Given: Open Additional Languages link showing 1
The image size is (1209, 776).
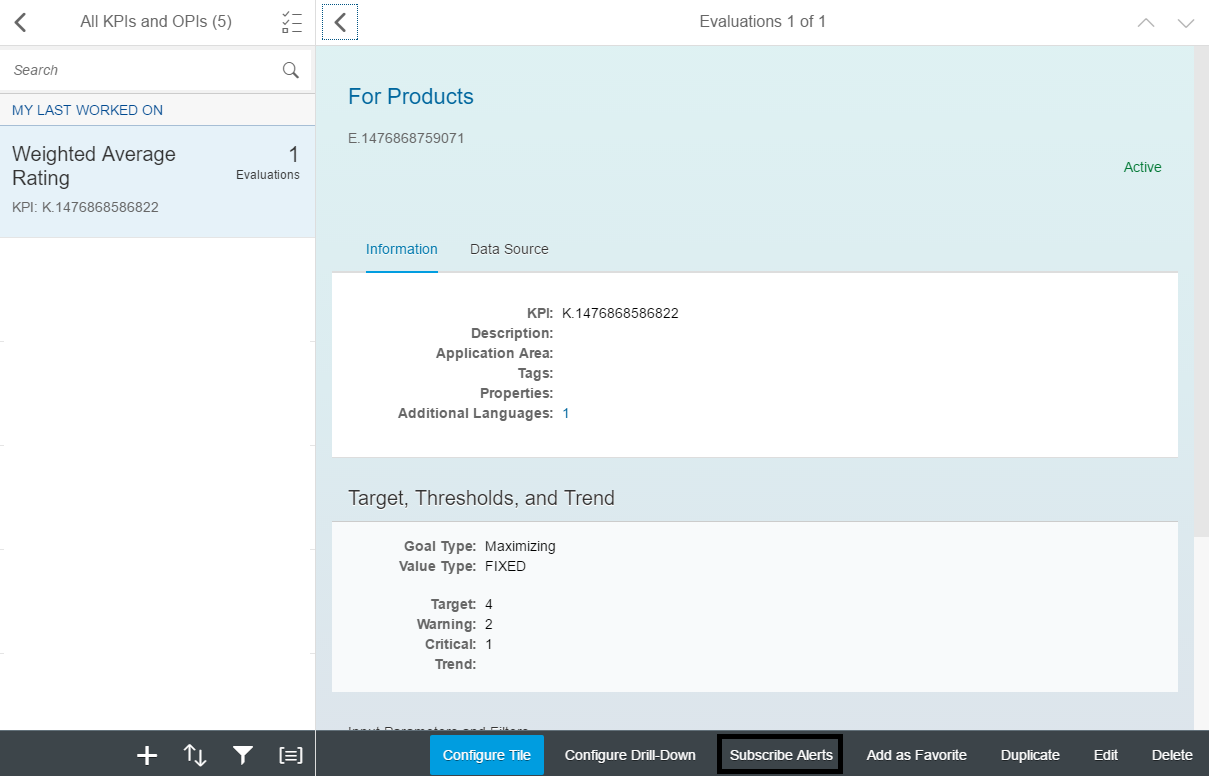Looking at the screenshot, I should tap(566, 413).
